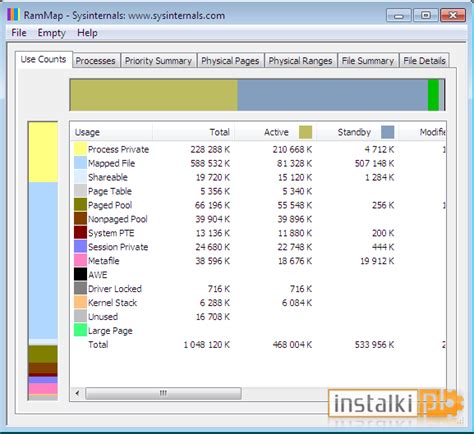Click the dark gray Driver Locked swatch

pos(80,288)
